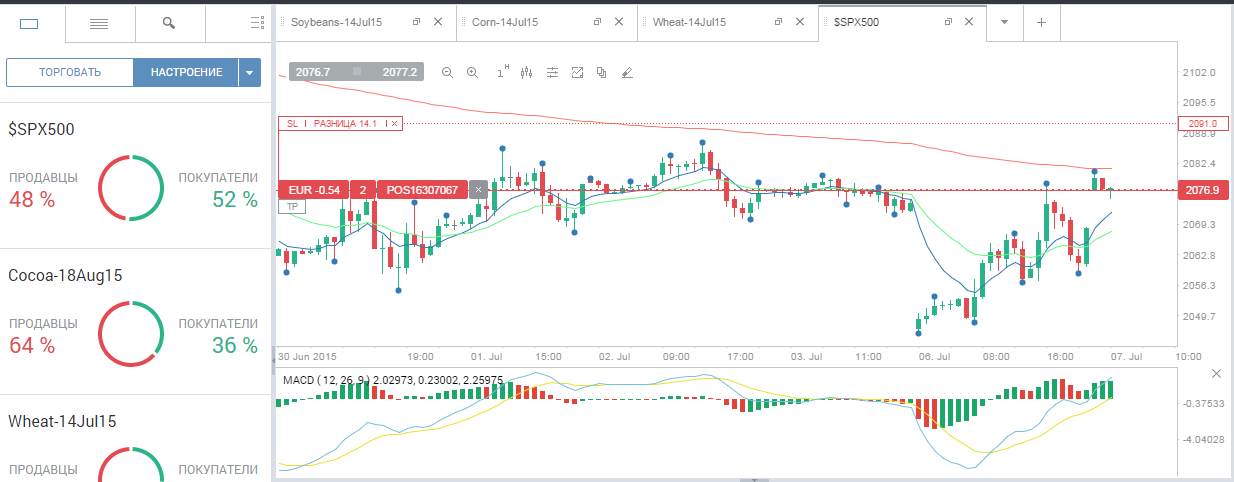Click the 2077.2 buy price button
This screenshot has height=482, width=1234.
[x=398, y=72]
